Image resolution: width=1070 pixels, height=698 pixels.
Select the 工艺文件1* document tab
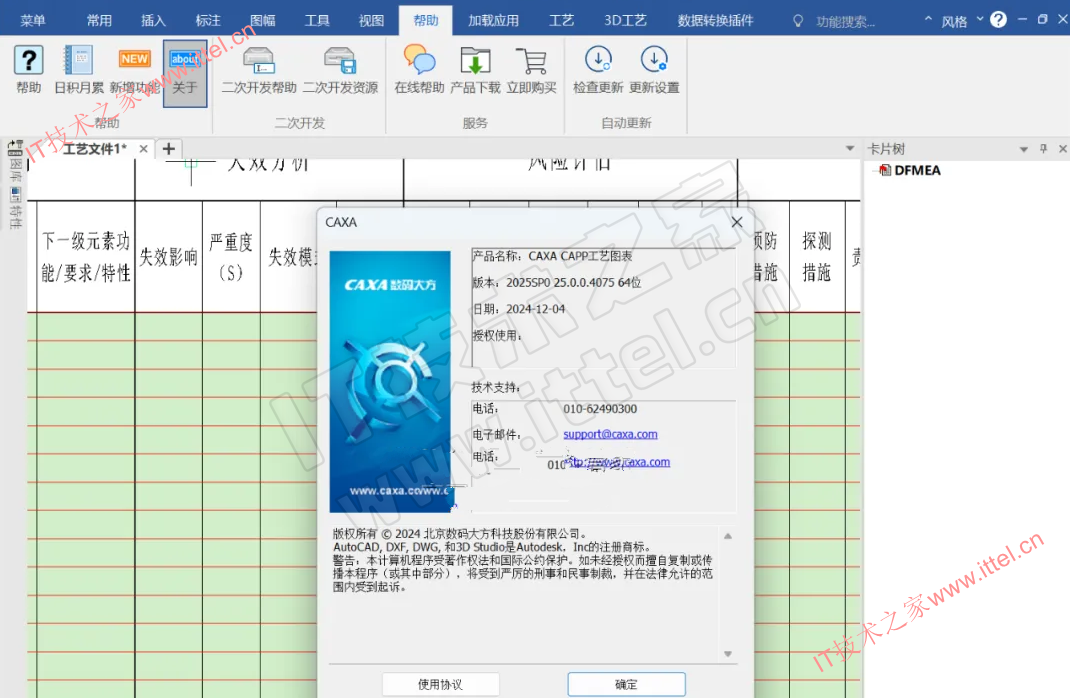click(x=94, y=149)
